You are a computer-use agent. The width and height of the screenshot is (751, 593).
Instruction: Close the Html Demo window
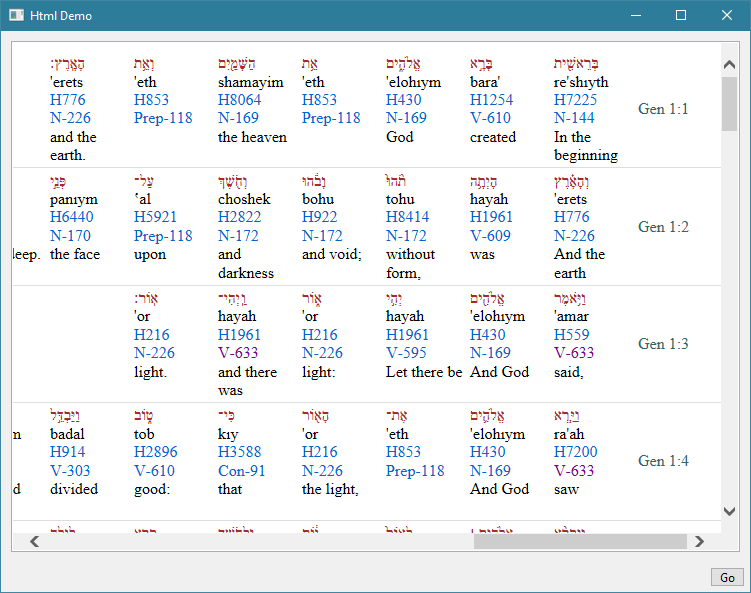point(727,15)
